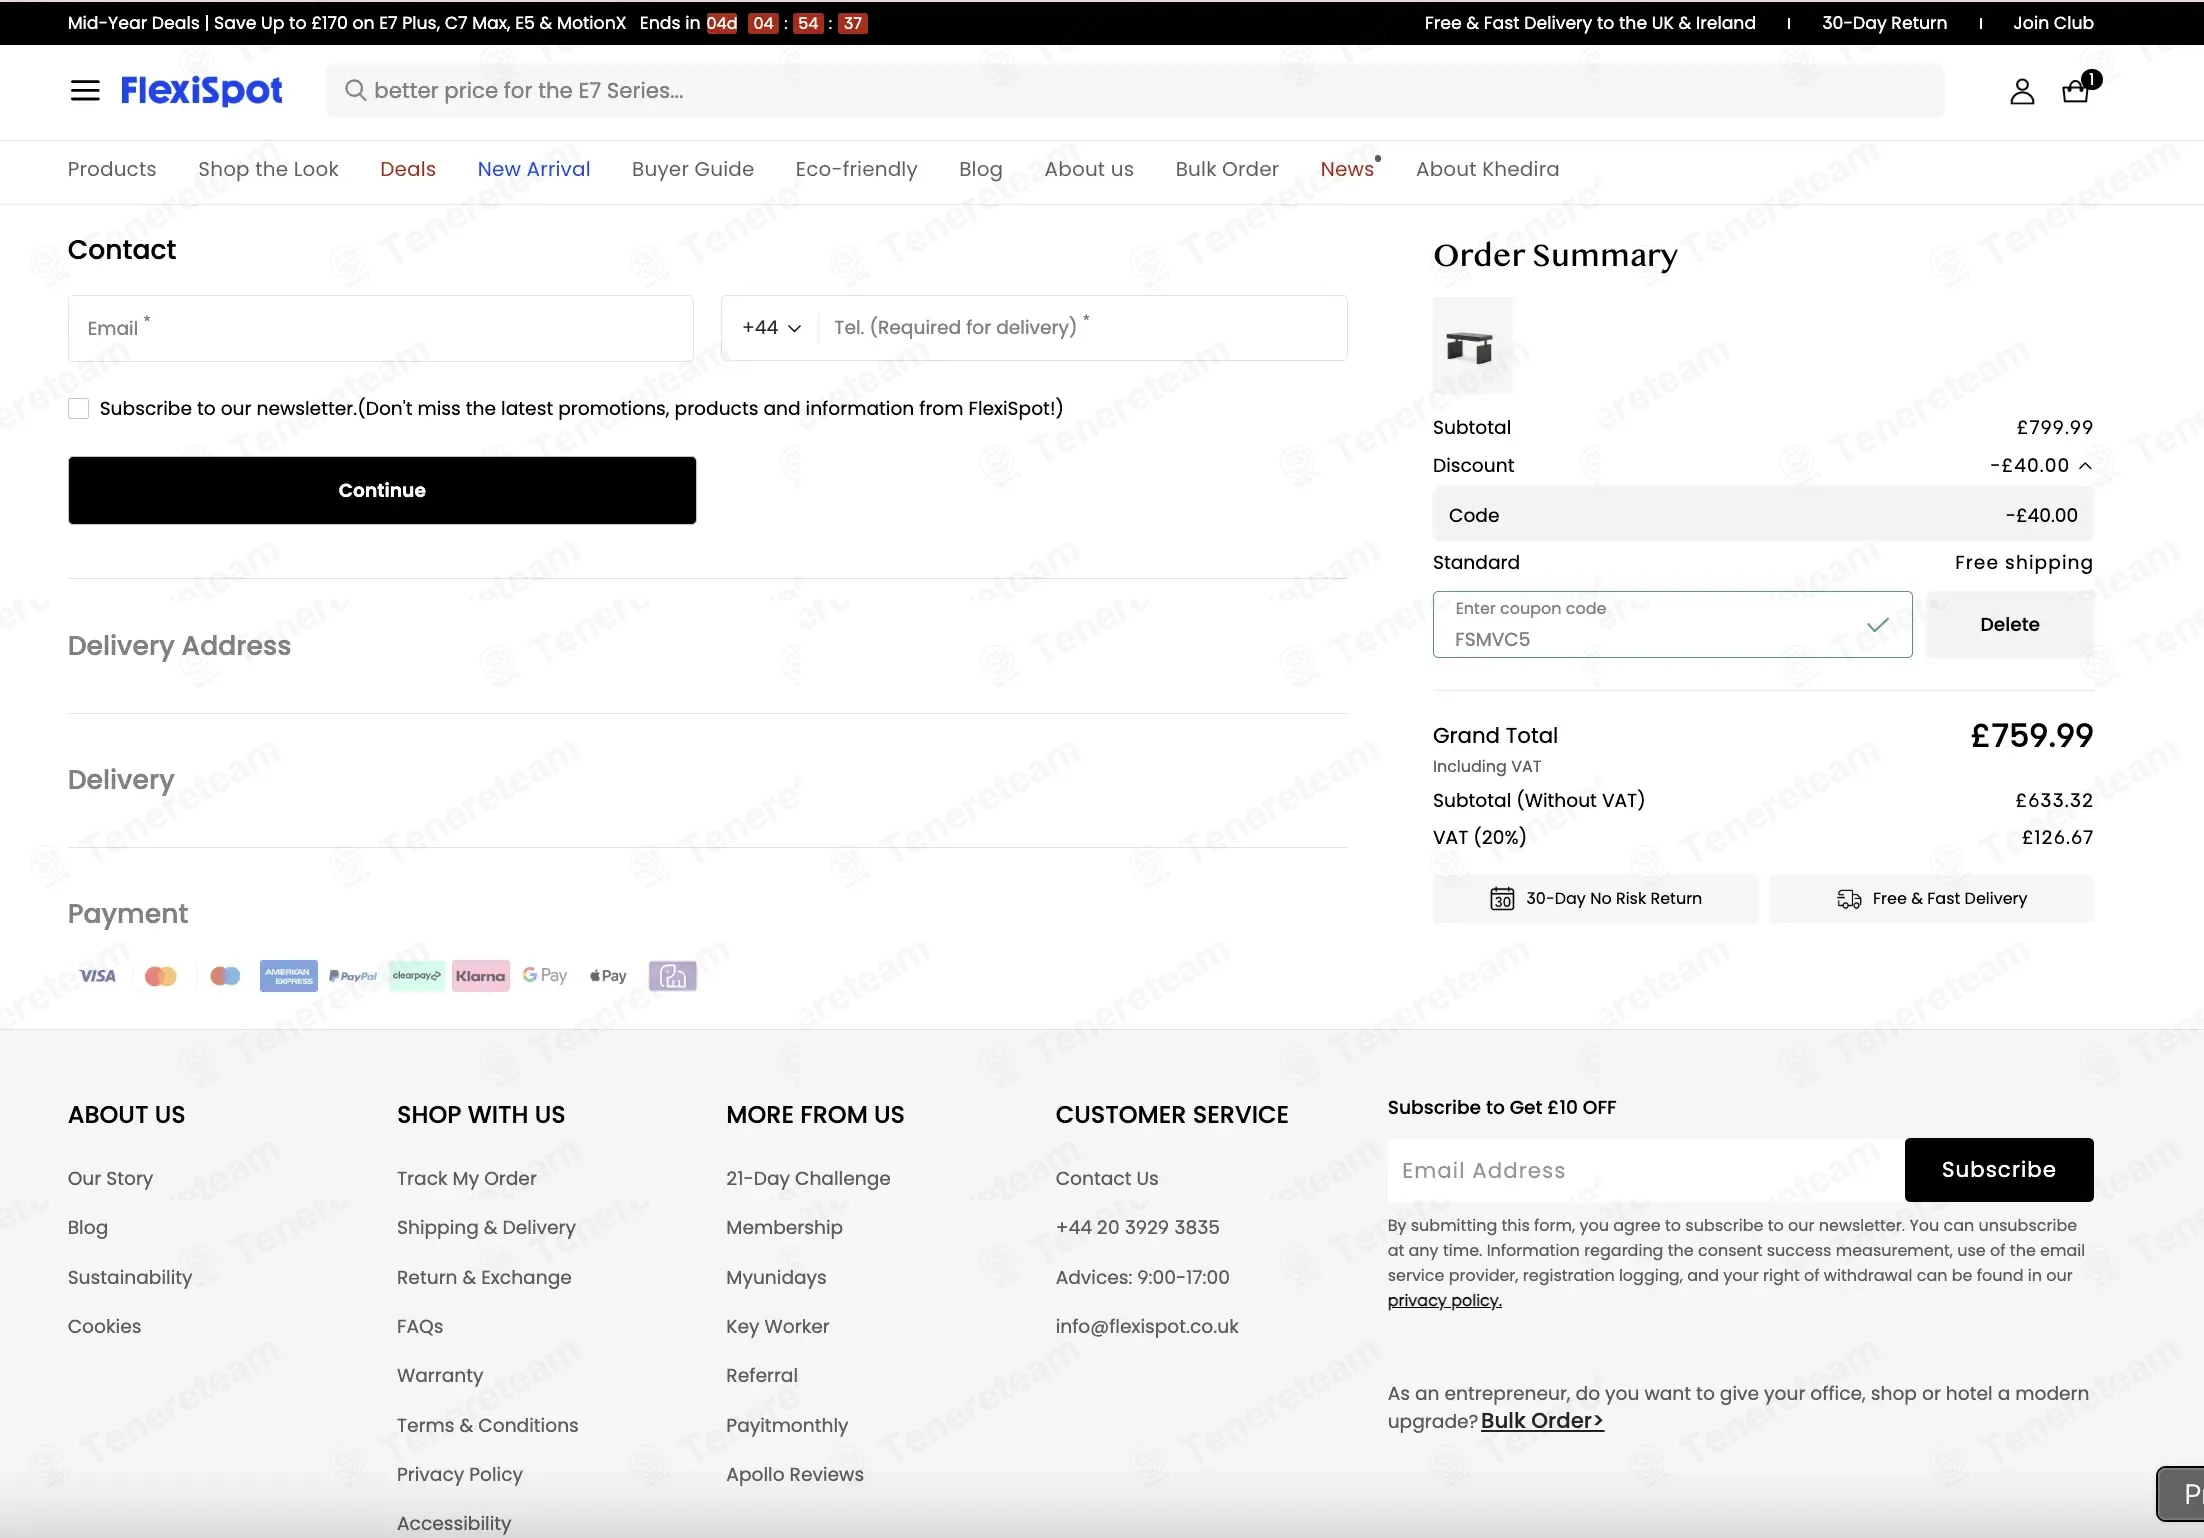Click the Klarna payment icon
2204x1538 pixels.
pos(481,976)
